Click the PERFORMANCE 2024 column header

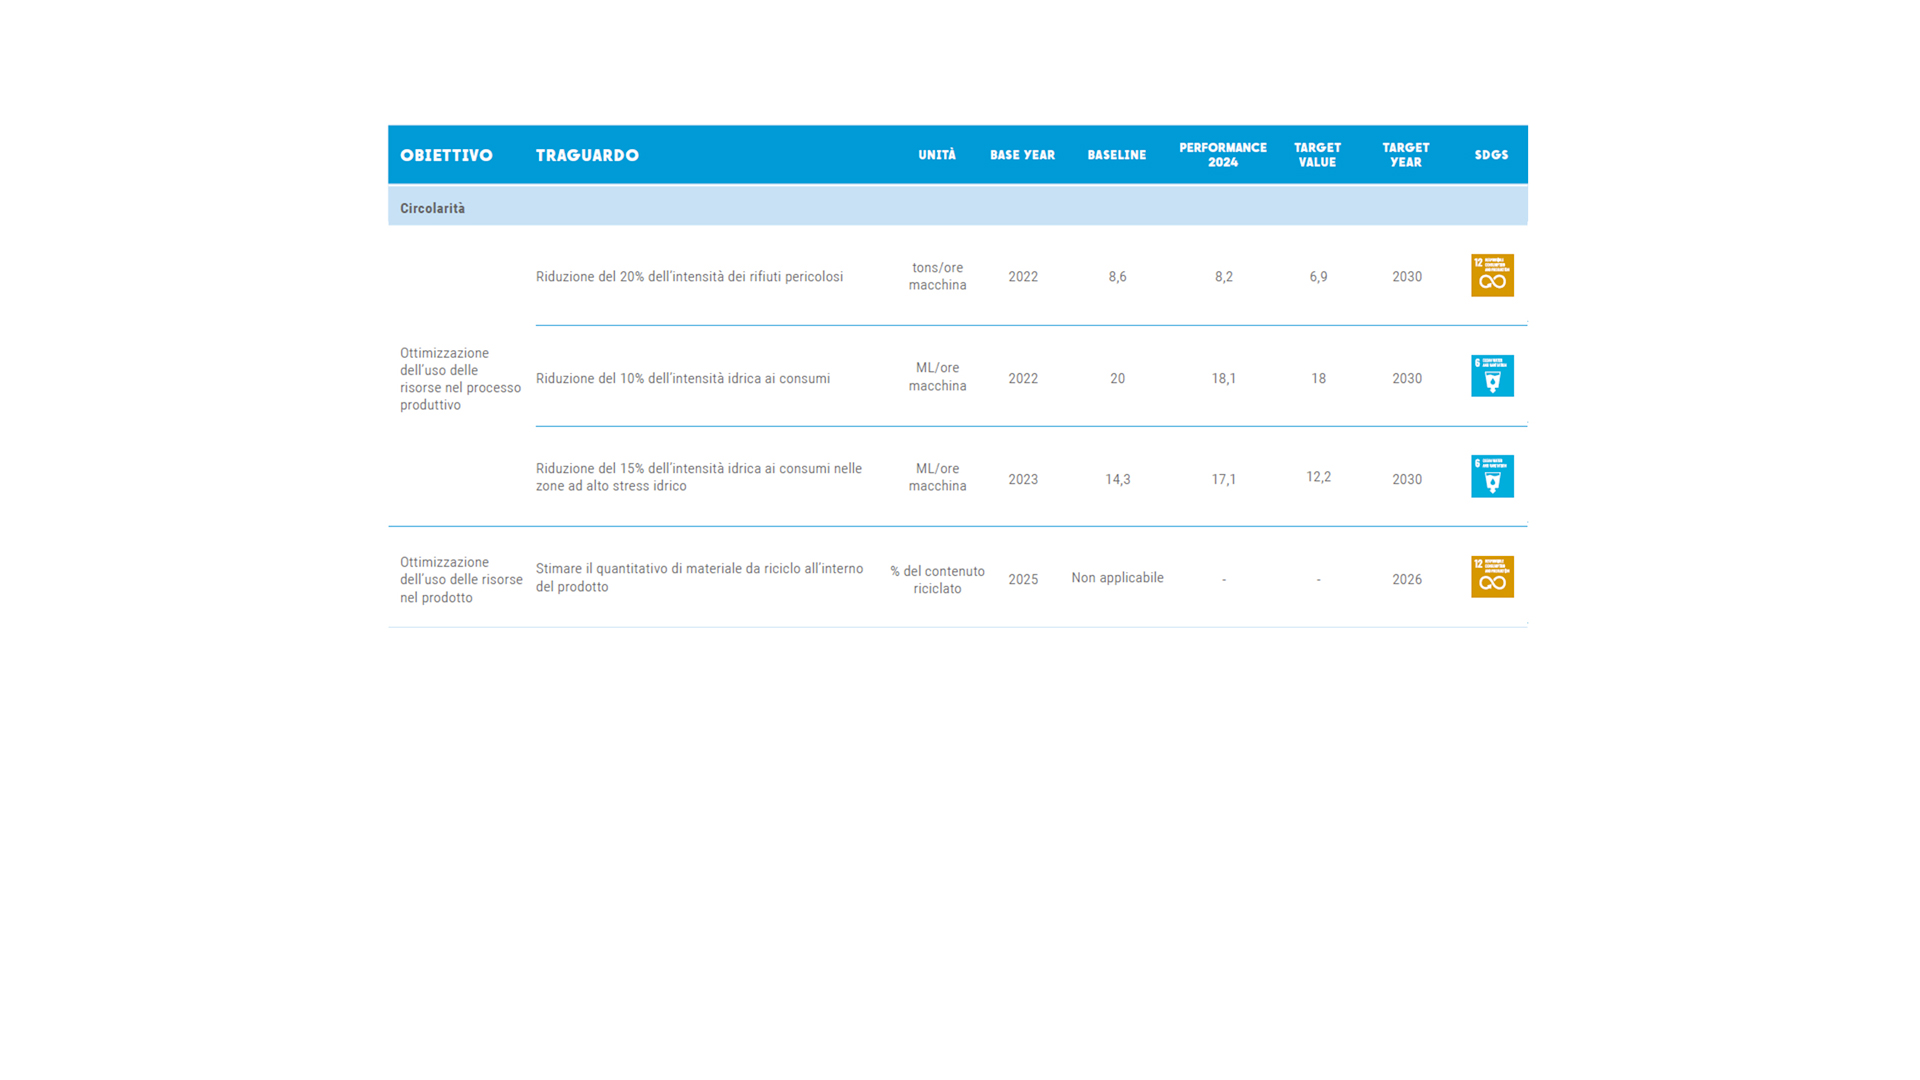pos(1223,155)
